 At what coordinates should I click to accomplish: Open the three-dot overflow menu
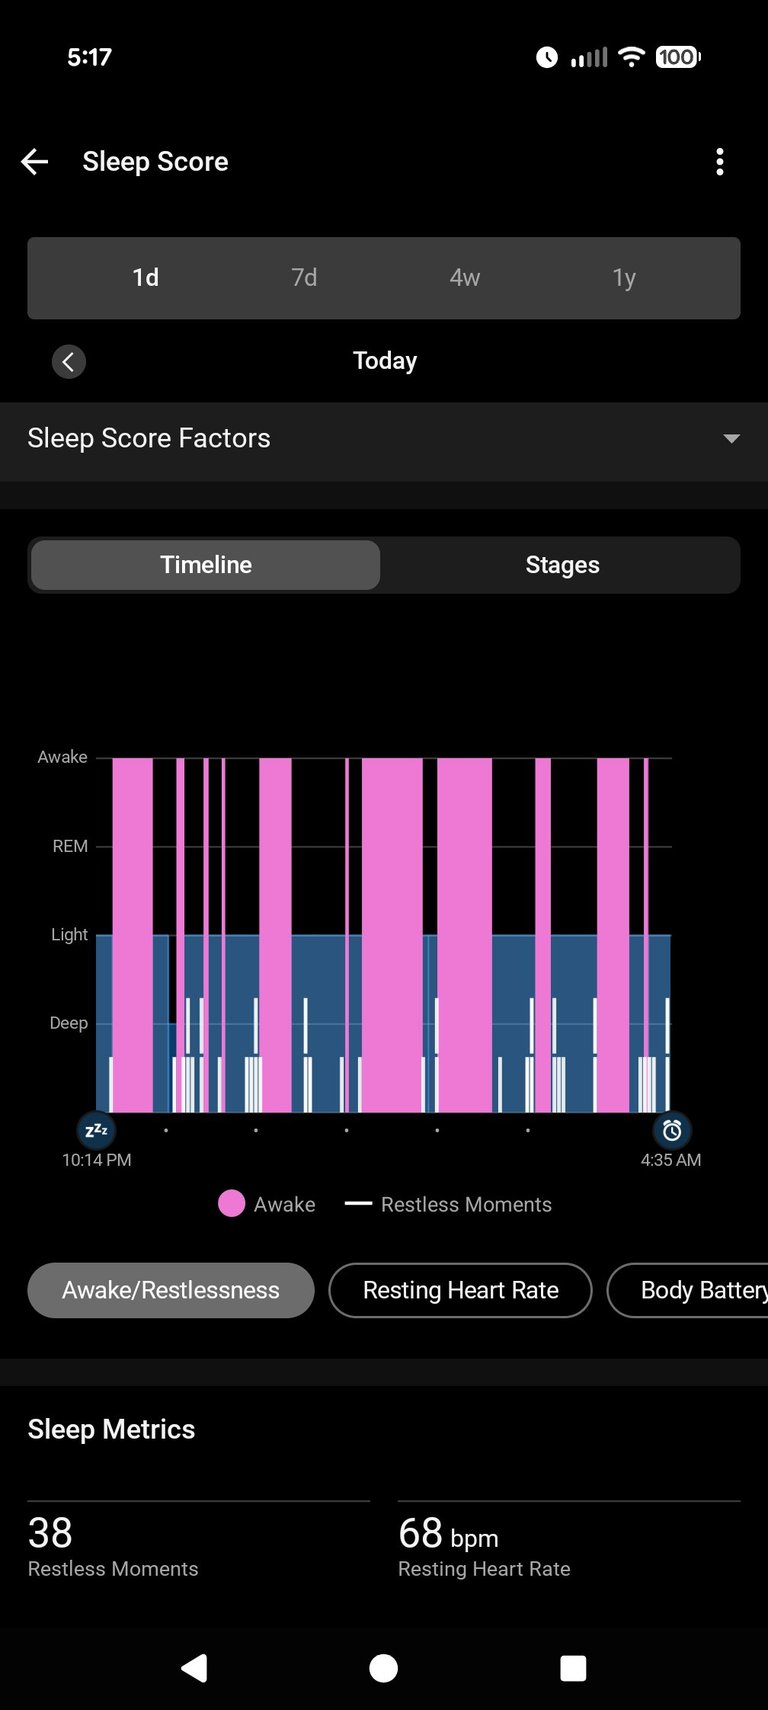[720, 162]
